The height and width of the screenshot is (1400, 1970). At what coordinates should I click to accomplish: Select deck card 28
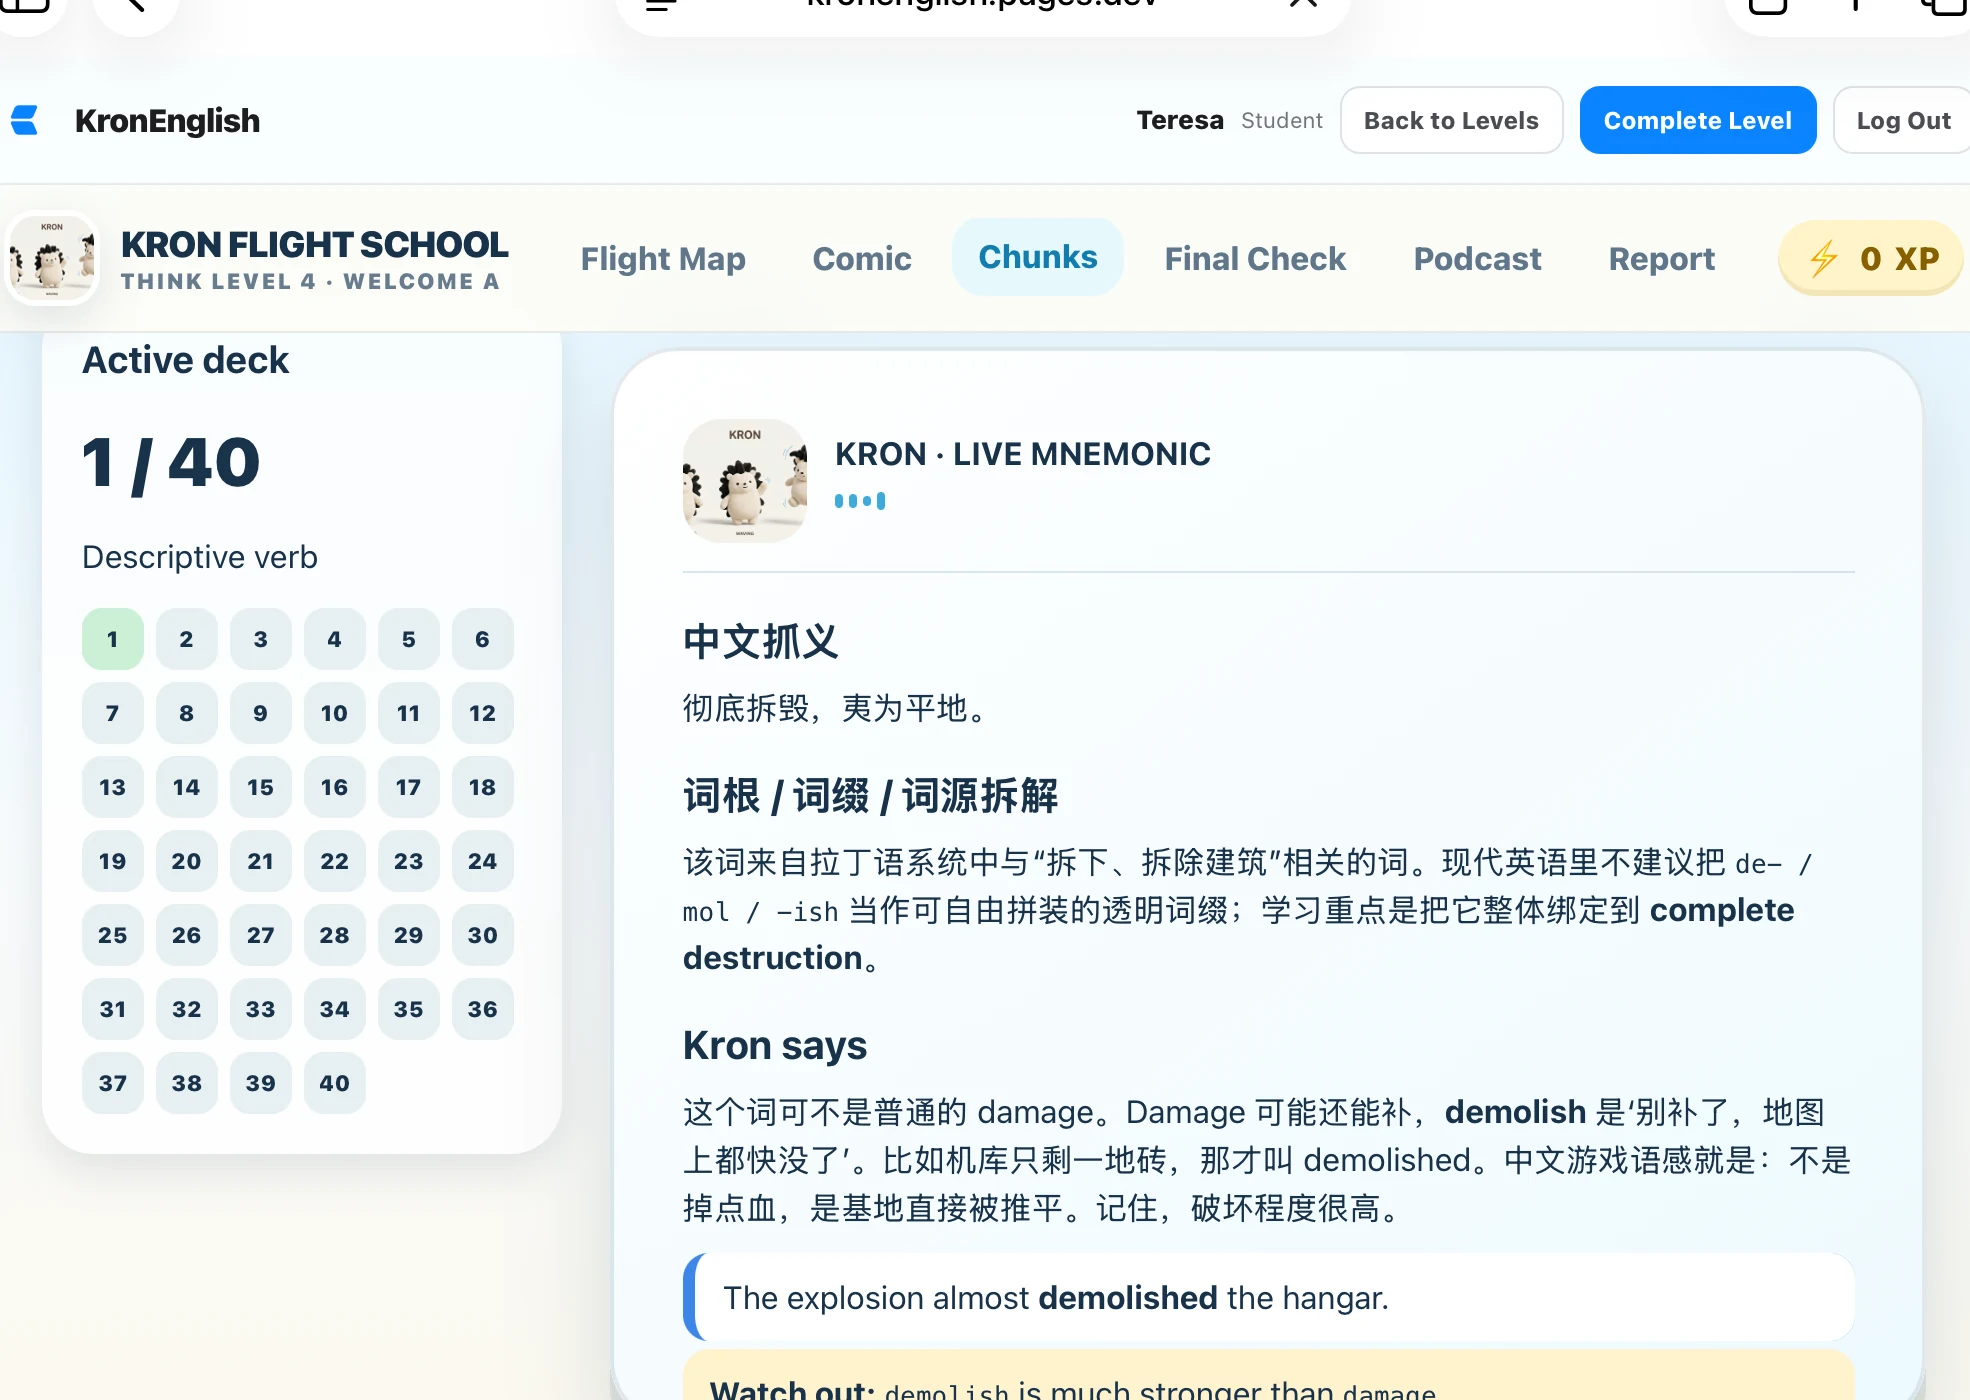pos(335,935)
